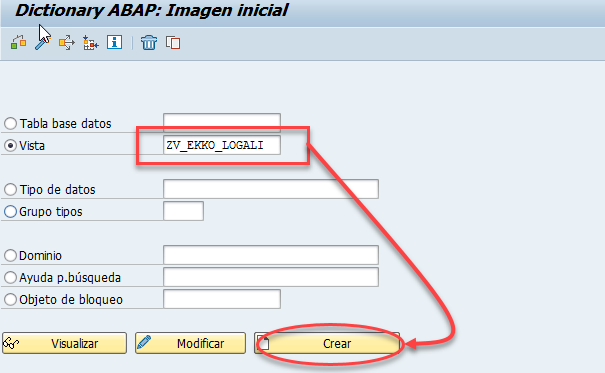Screen dimensions: 605x373
Task: Click the Objeto de bloqueo input field
Action: click(222, 299)
